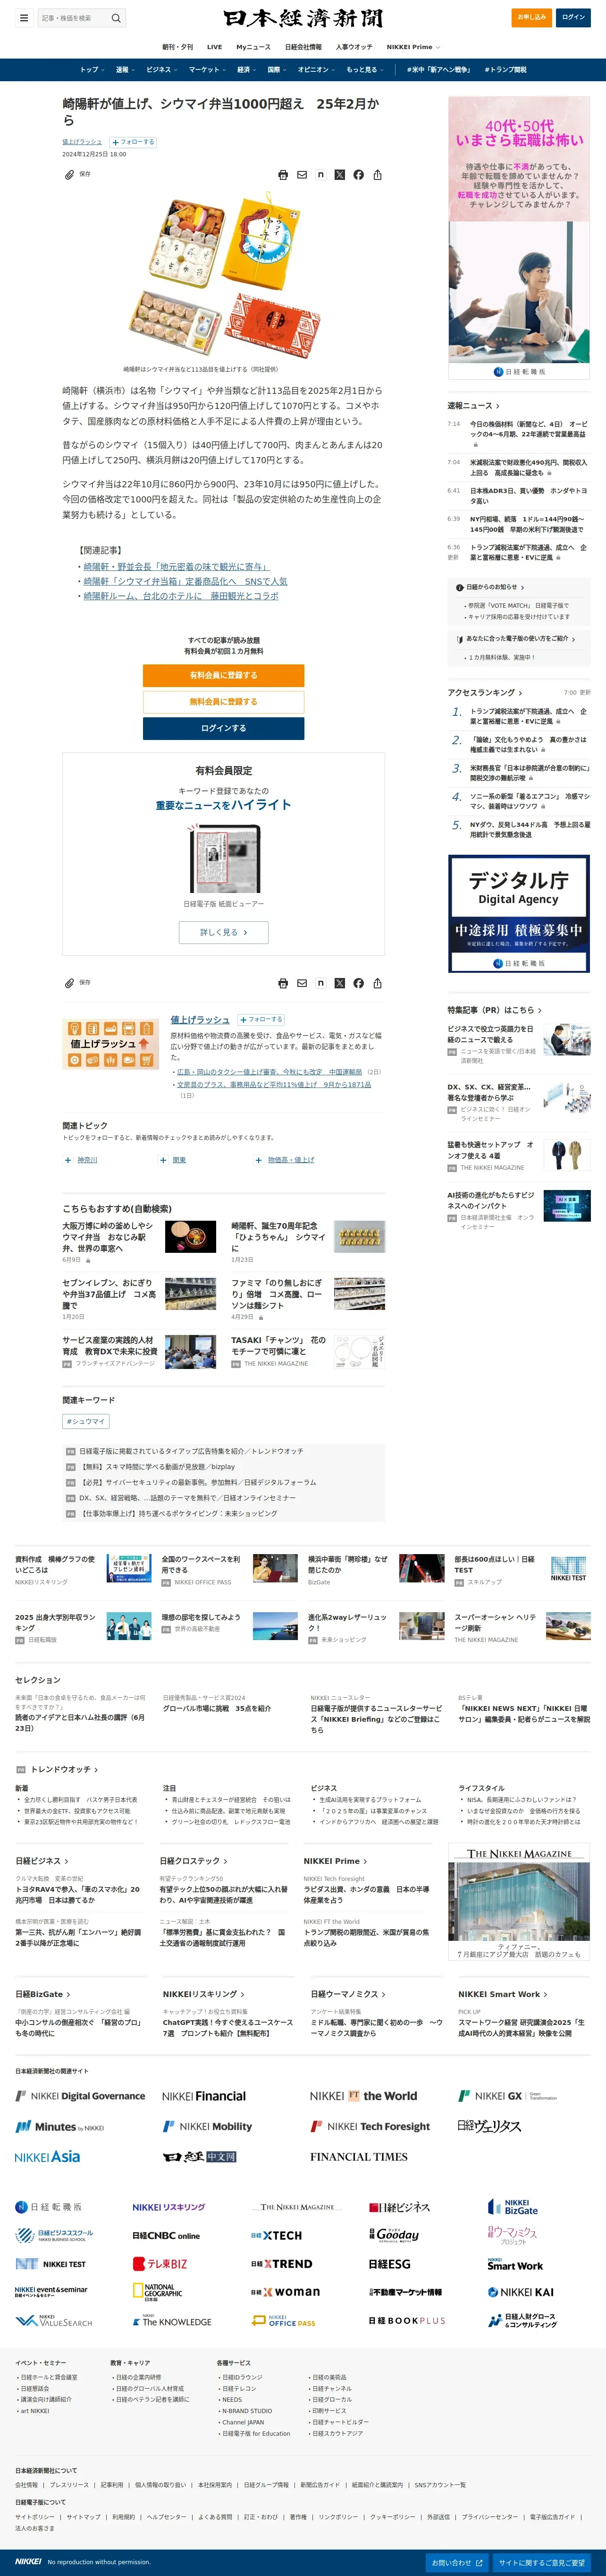
Task: Toggle 保存 paperclip below the registration box
Action: pos(77,983)
